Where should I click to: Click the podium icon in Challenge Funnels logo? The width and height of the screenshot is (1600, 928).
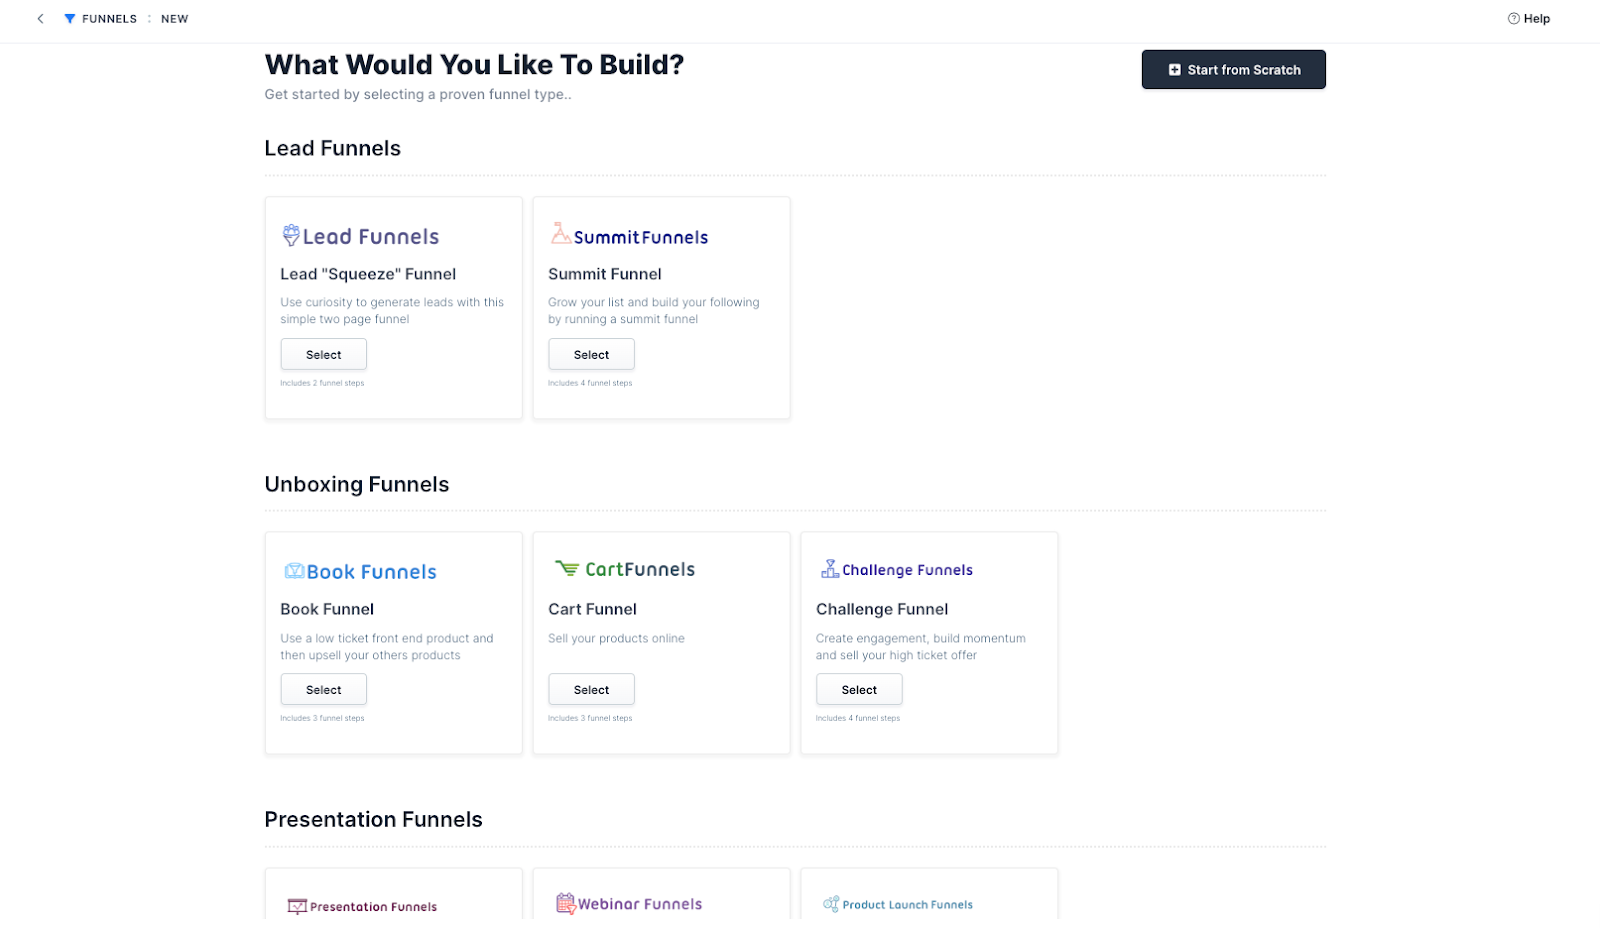828,568
